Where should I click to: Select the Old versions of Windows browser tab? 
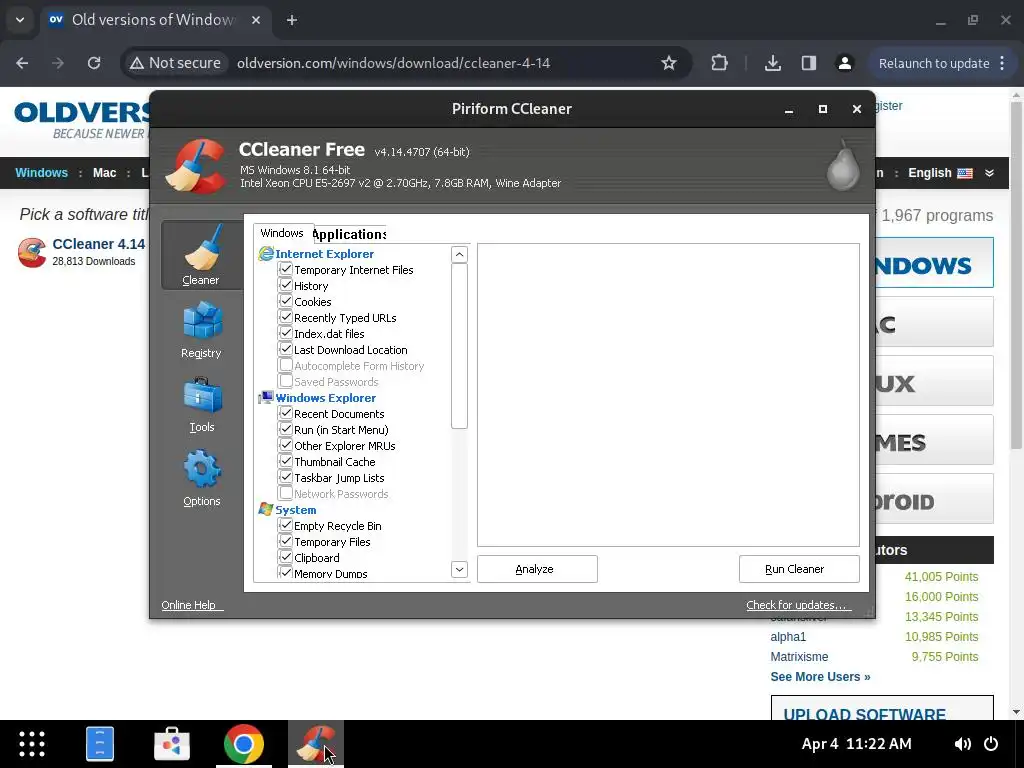point(155,20)
